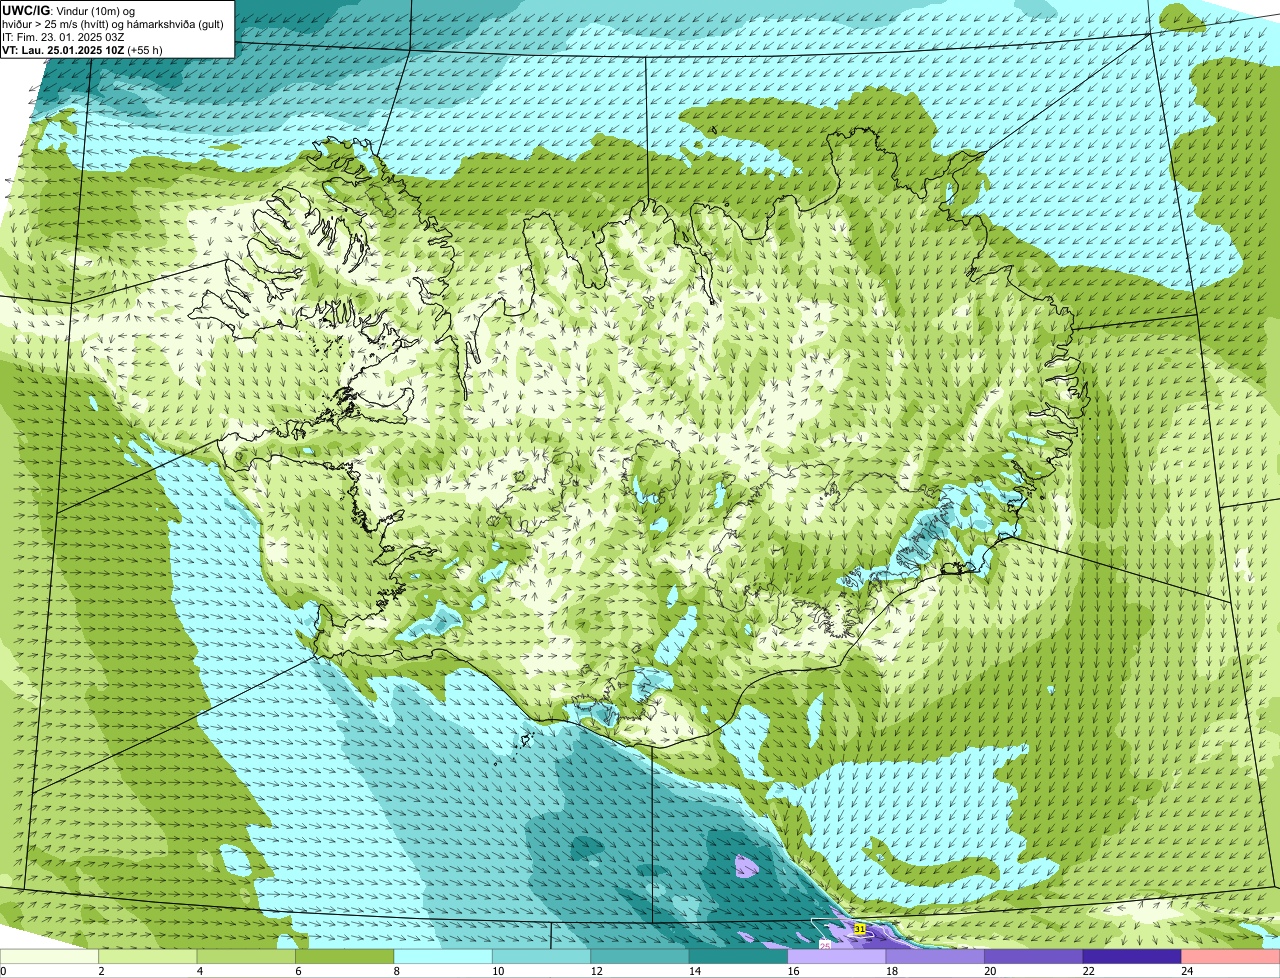Image resolution: width=1280 pixels, height=978 pixels.
Task: Click the 14–16 m/s dark teal swatch
Action: click(x=739, y=956)
